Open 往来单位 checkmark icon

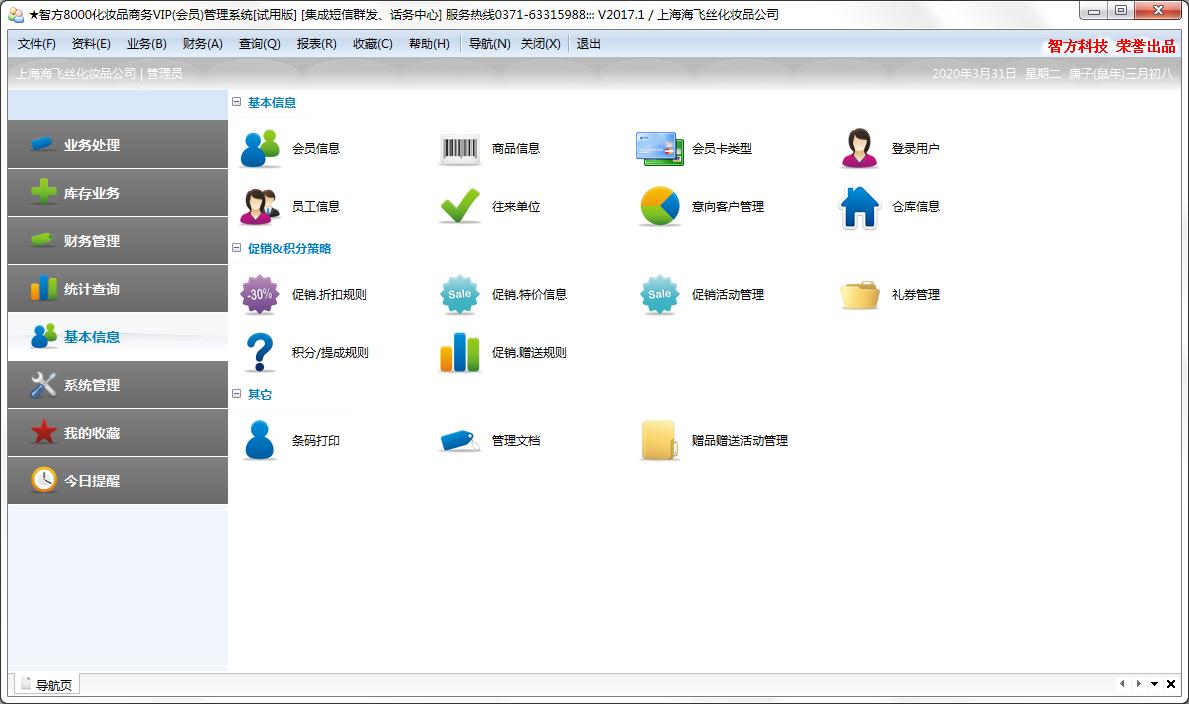(460, 206)
